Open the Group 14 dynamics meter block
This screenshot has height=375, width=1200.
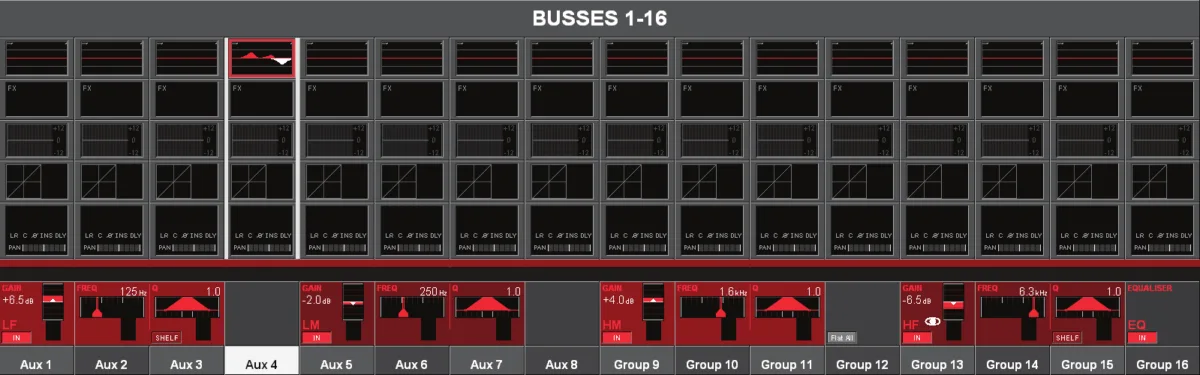(1012, 141)
